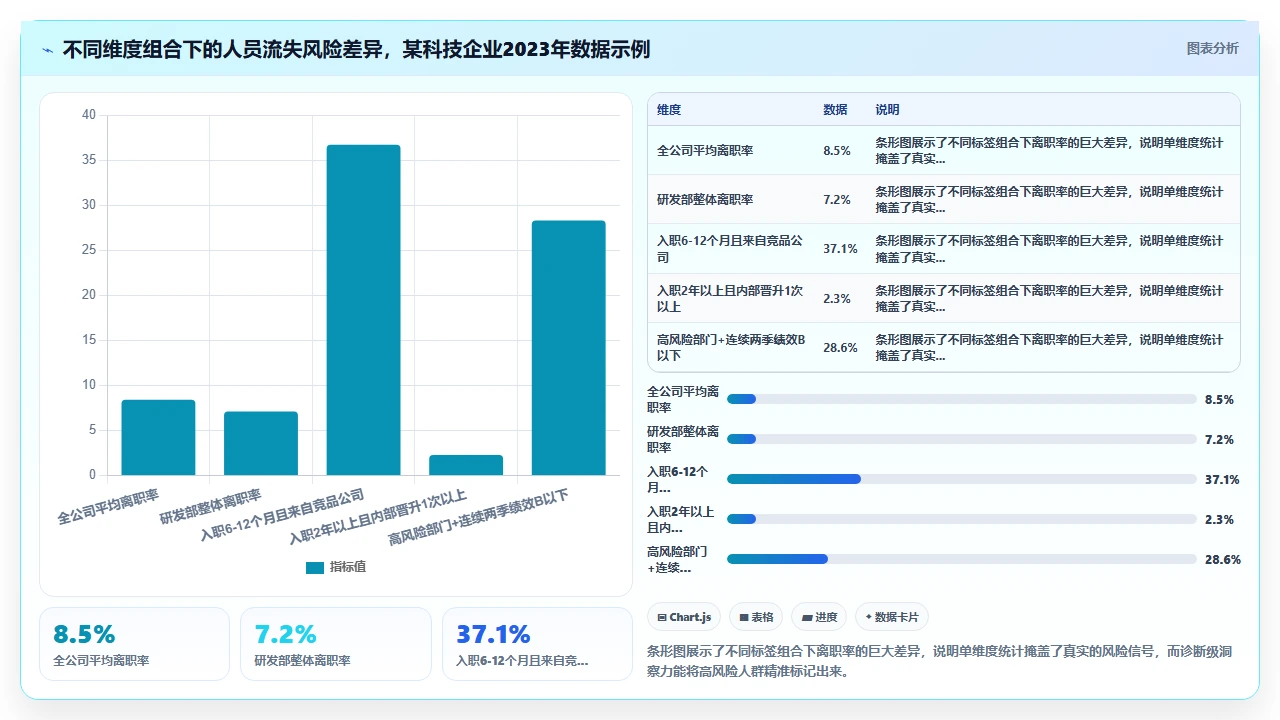Click progress bar for 入职6-12个月 row
This screenshot has width=1280, height=720.
click(x=962, y=479)
